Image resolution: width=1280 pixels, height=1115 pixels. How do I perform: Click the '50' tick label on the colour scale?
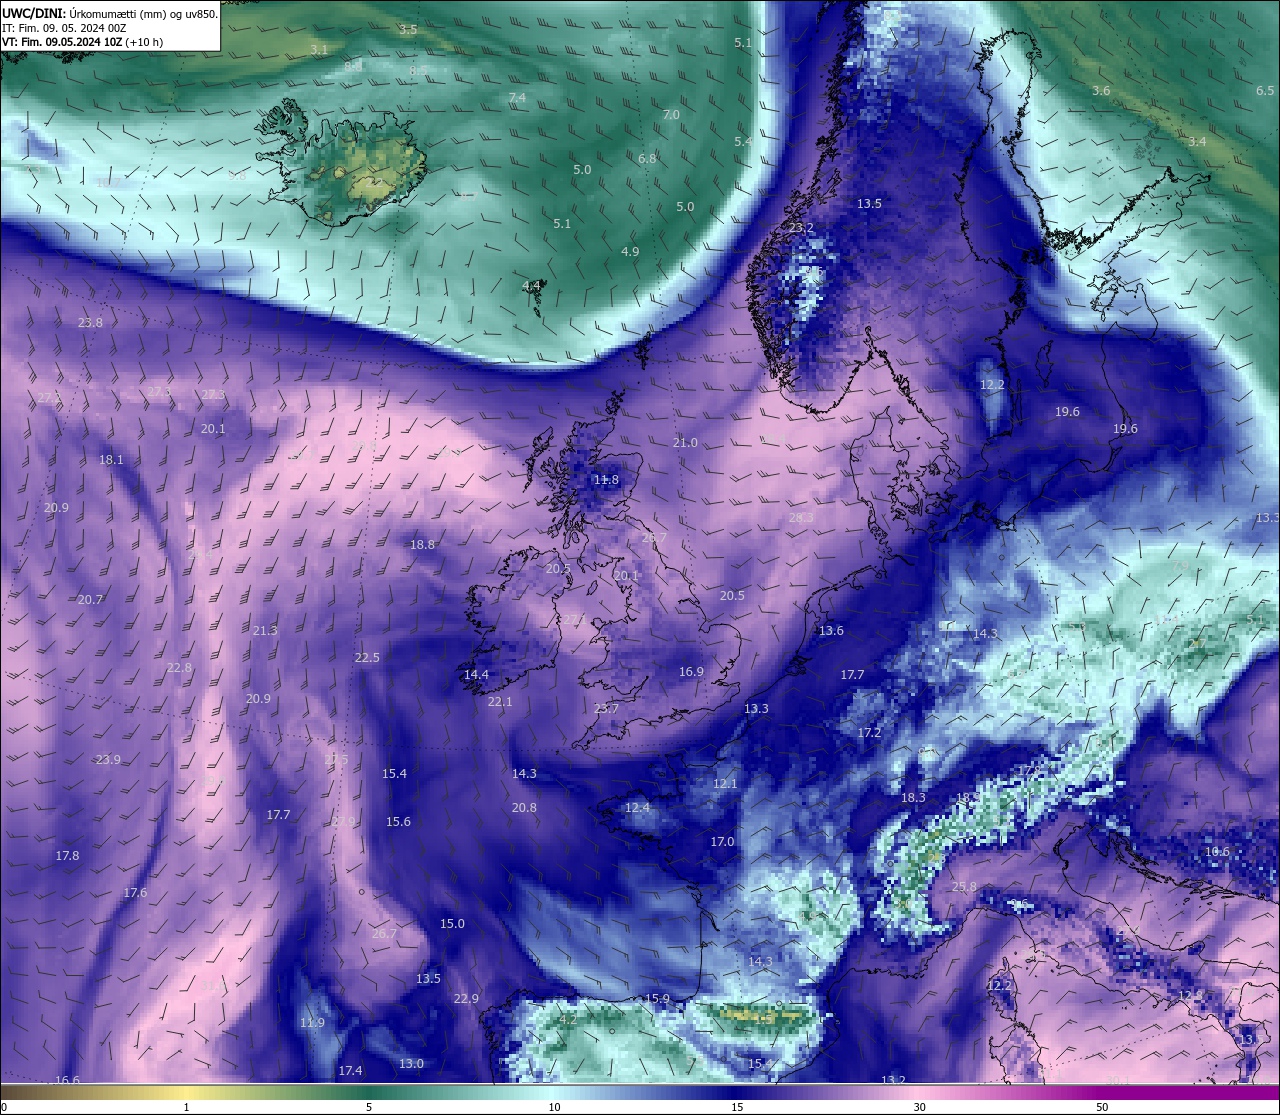point(1102,1107)
